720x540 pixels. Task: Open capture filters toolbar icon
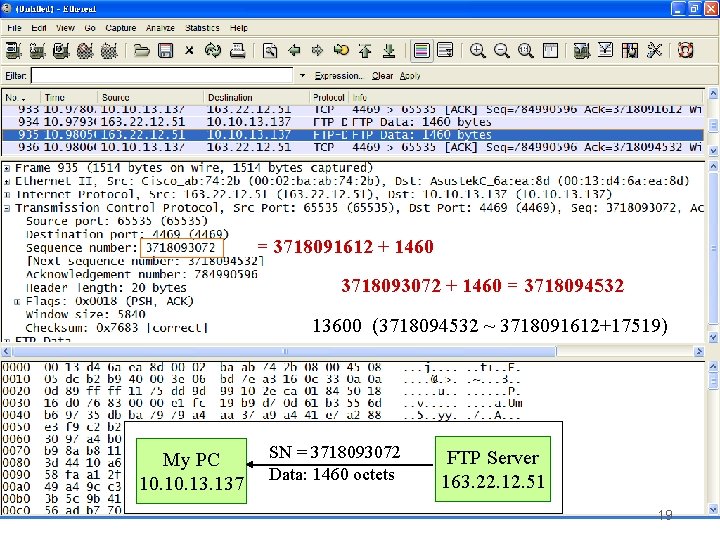pyautogui.click(x=582, y=50)
